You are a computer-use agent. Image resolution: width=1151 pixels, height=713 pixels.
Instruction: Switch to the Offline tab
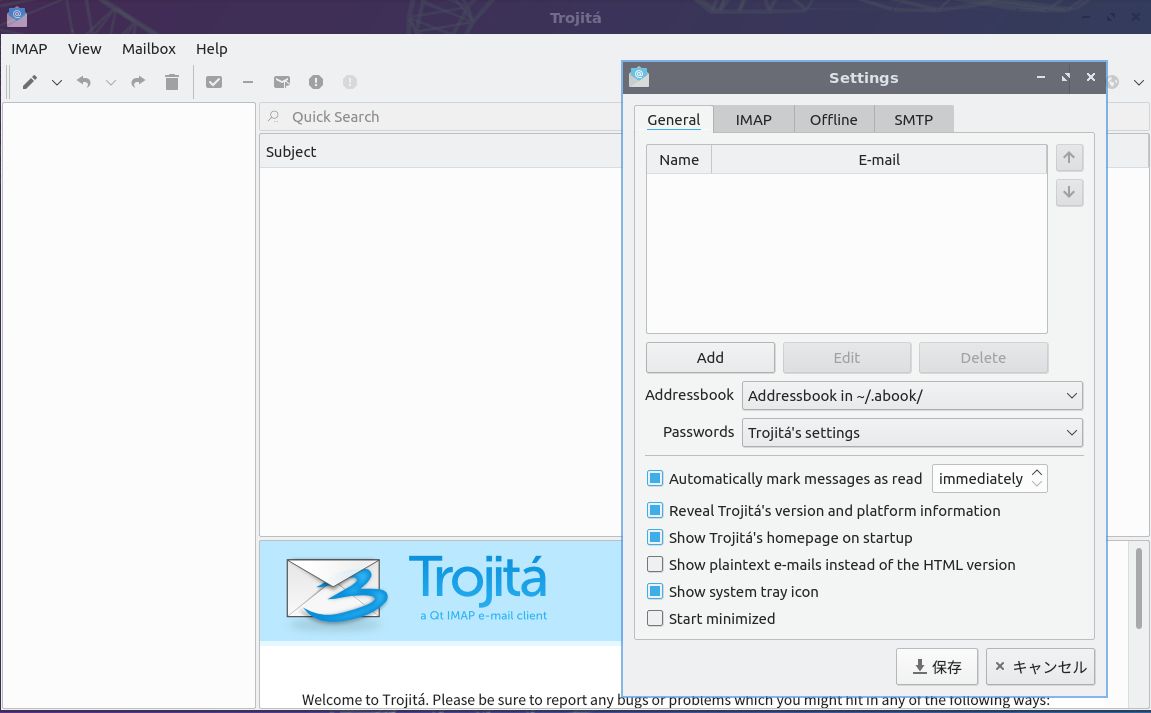(x=834, y=120)
